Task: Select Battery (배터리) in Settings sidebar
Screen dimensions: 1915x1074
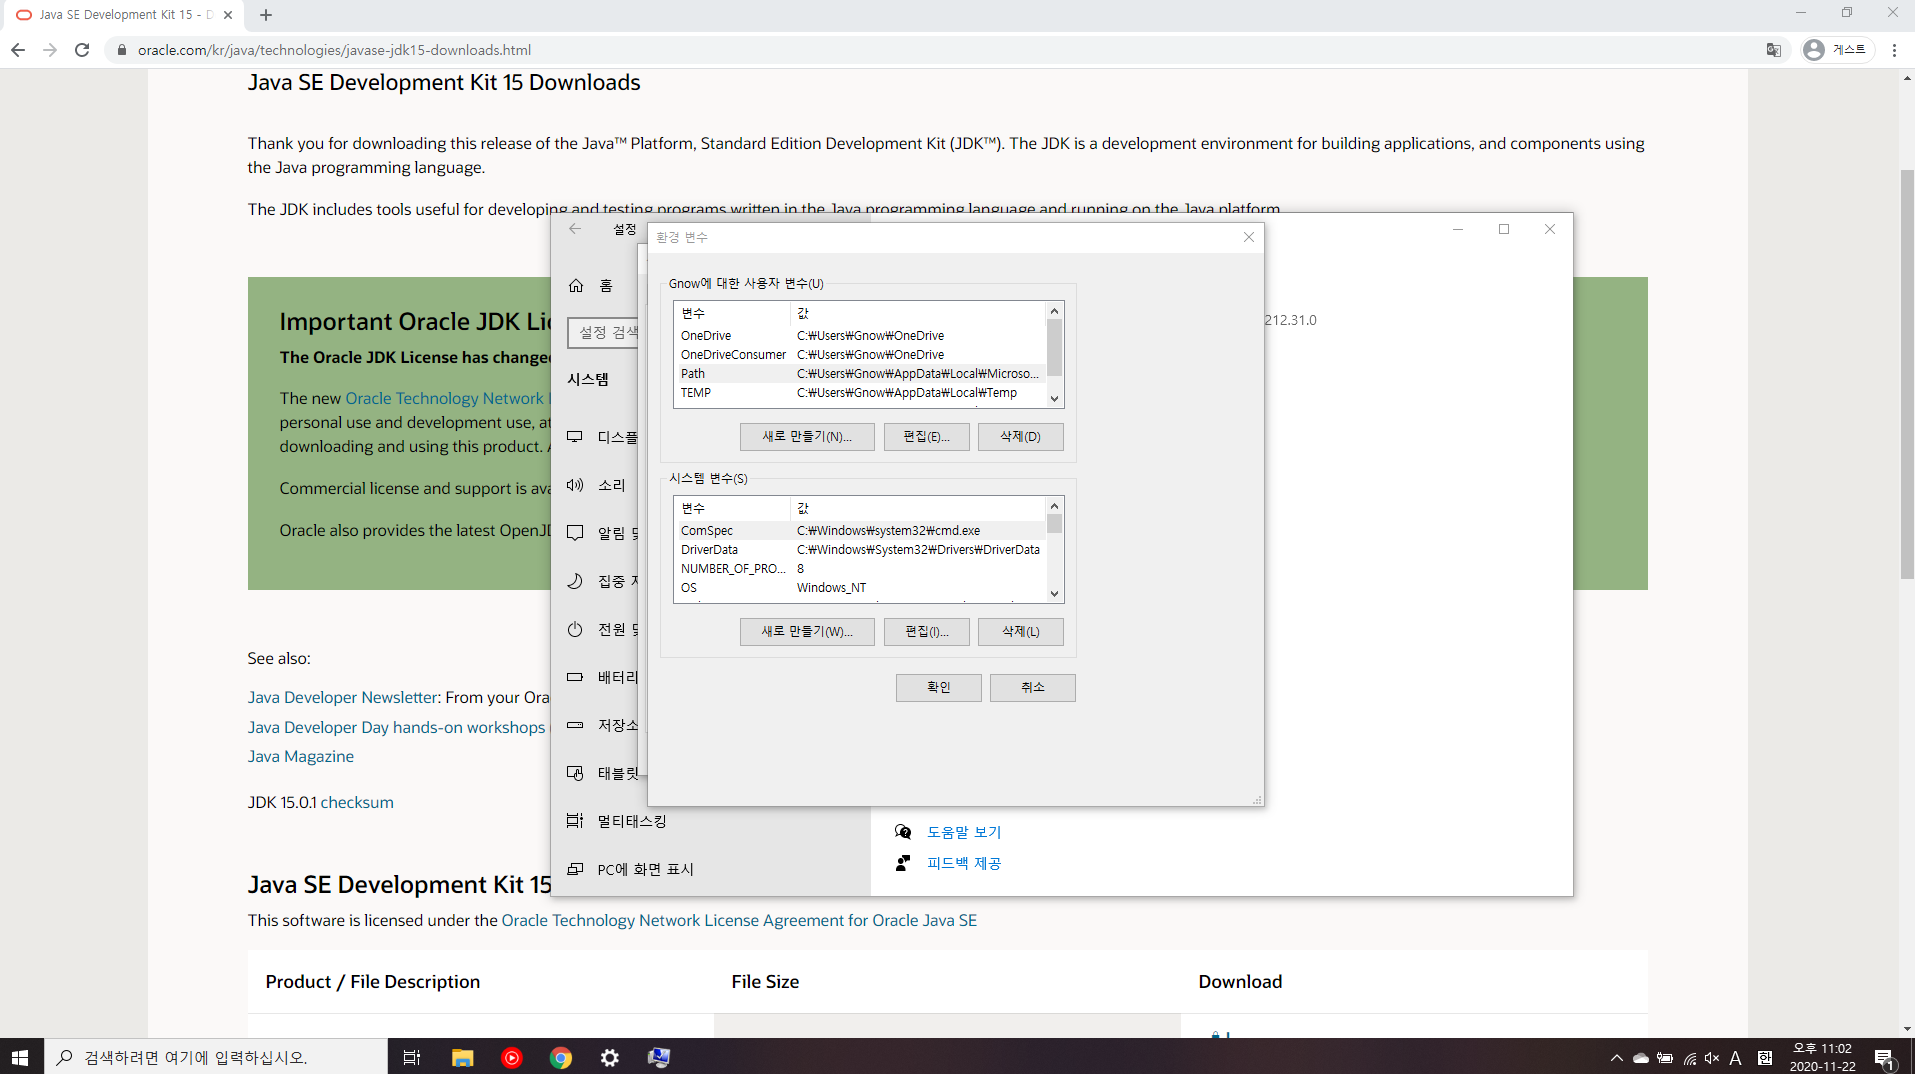Action: [602, 677]
